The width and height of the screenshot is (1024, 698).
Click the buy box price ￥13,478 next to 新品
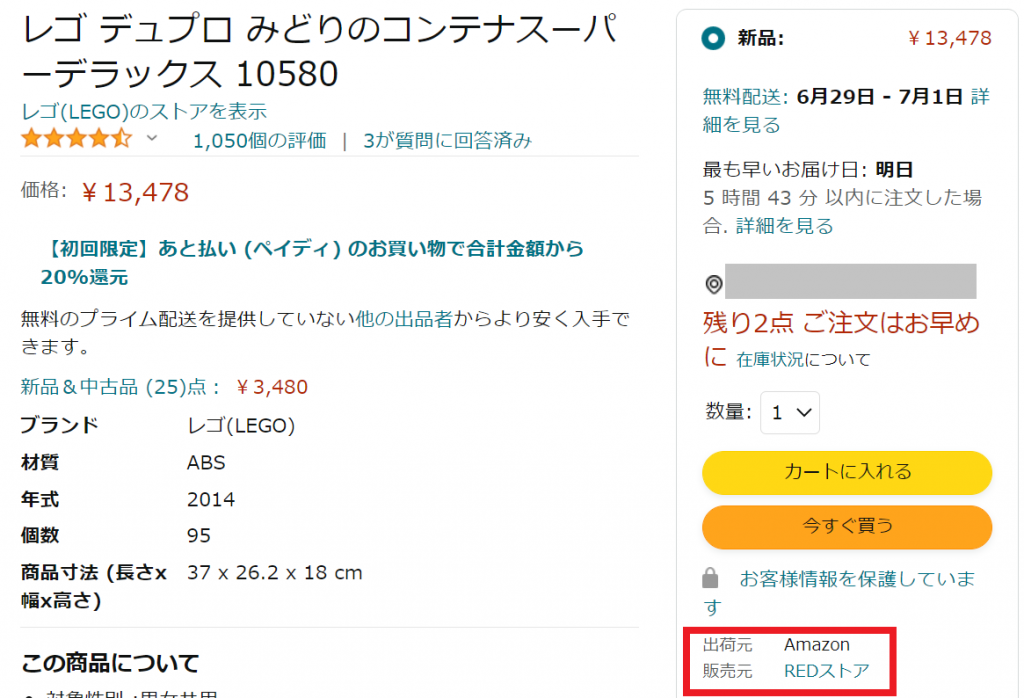coord(950,38)
